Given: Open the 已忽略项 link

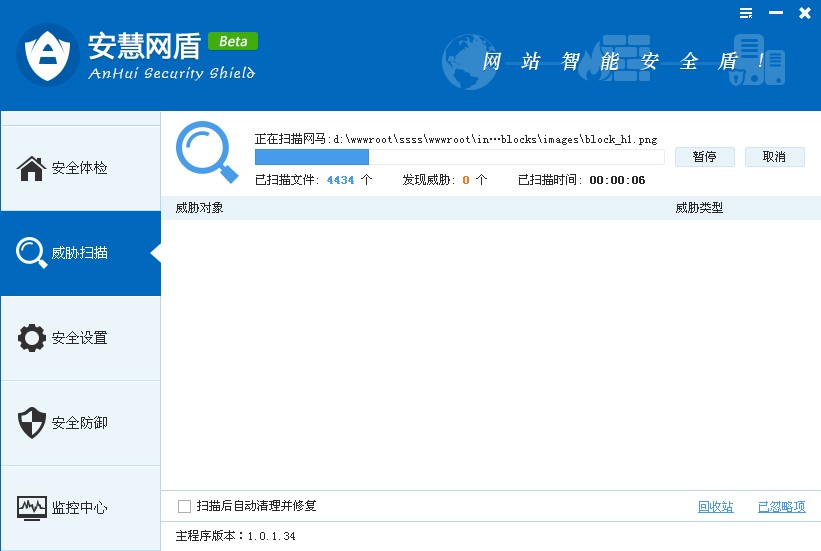Looking at the screenshot, I should point(781,506).
